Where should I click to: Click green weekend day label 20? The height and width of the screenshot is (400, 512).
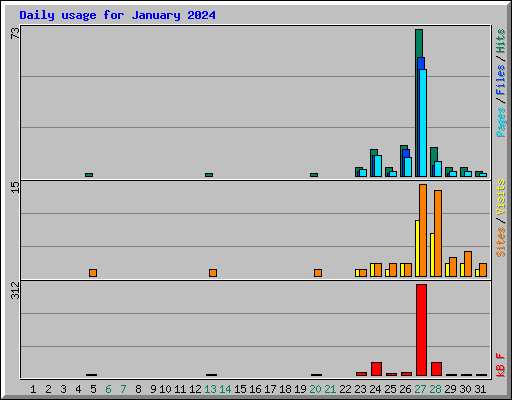tap(315, 389)
